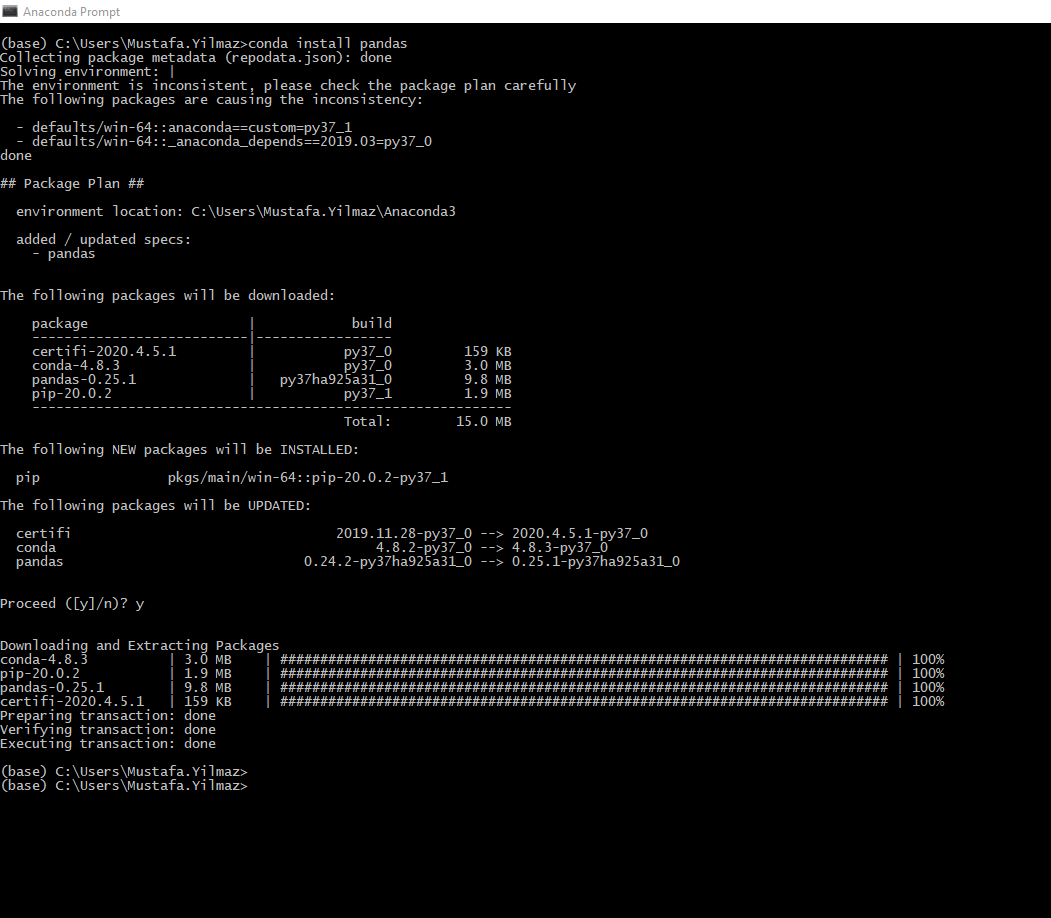Click 'Verifying transaction: done' line
Screen dimensions: 1051x918
[x=108, y=730]
